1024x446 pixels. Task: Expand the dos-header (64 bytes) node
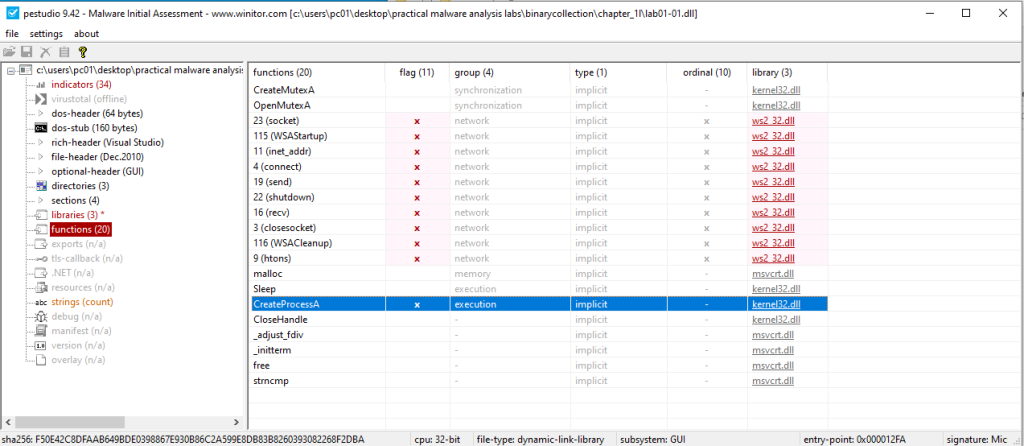click(40, 113)
